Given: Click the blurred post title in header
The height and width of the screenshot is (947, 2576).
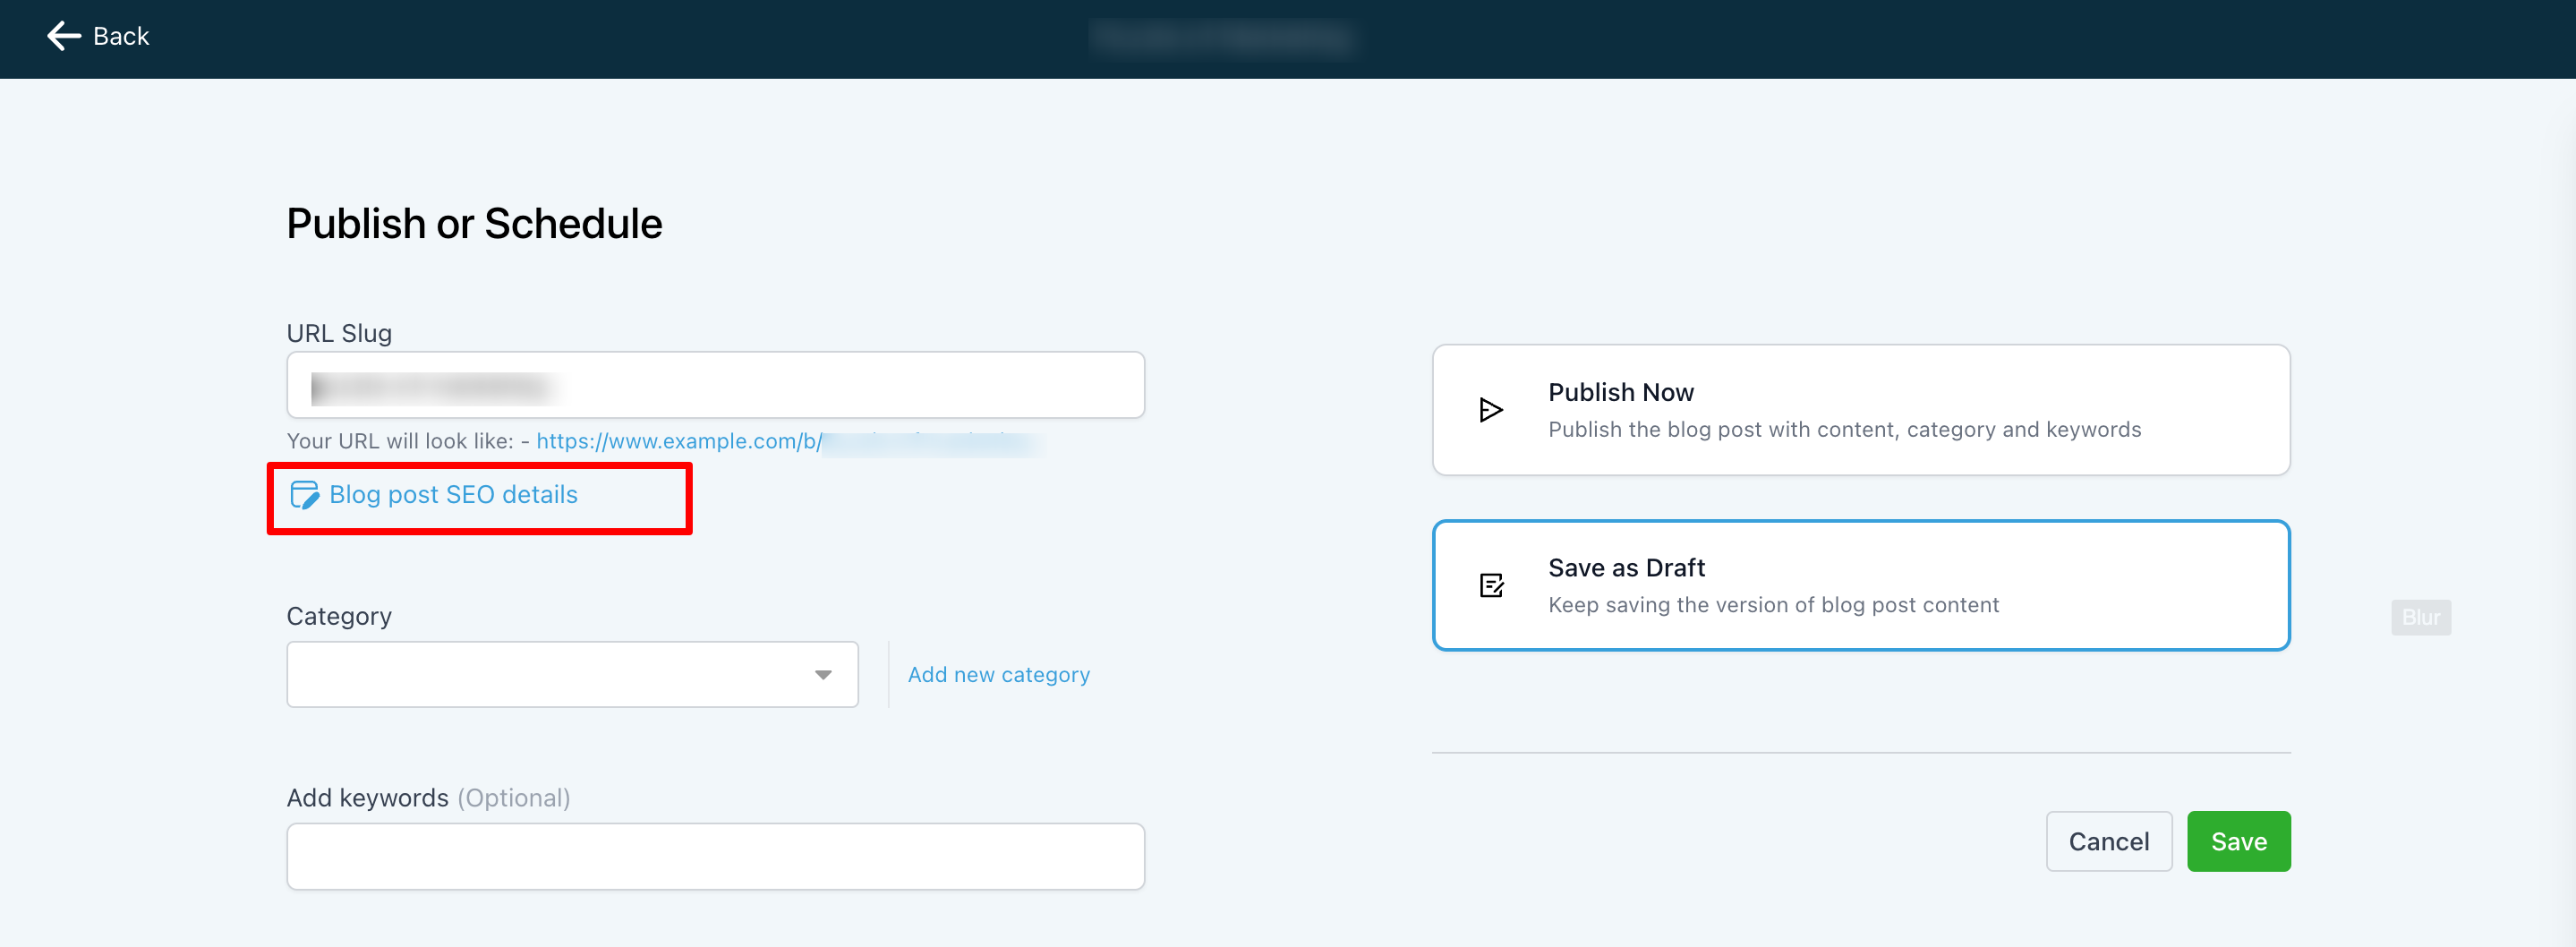Looking at the screenshot, I should tap(1221, 38).
